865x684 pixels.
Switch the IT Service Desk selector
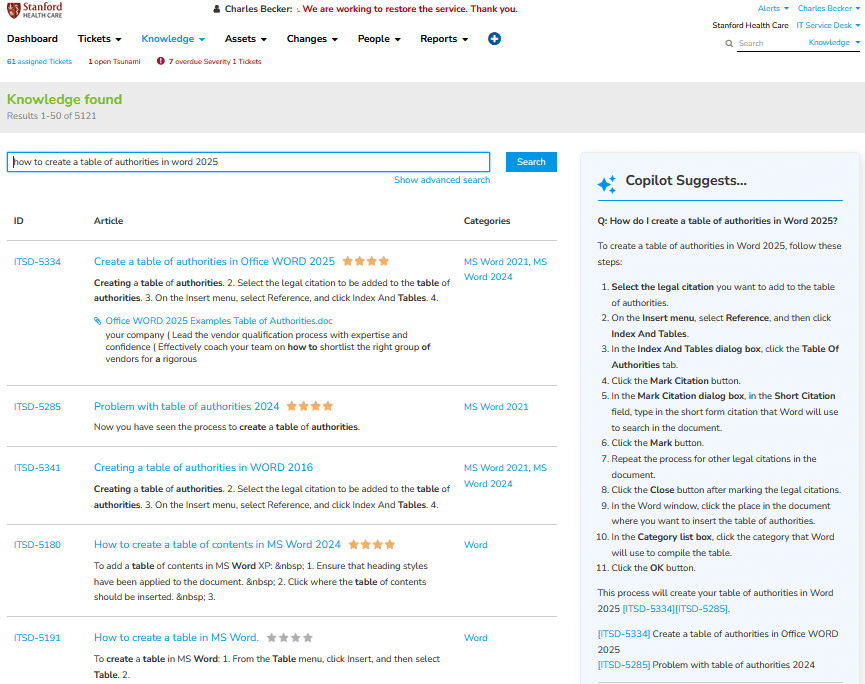point(828,25)
